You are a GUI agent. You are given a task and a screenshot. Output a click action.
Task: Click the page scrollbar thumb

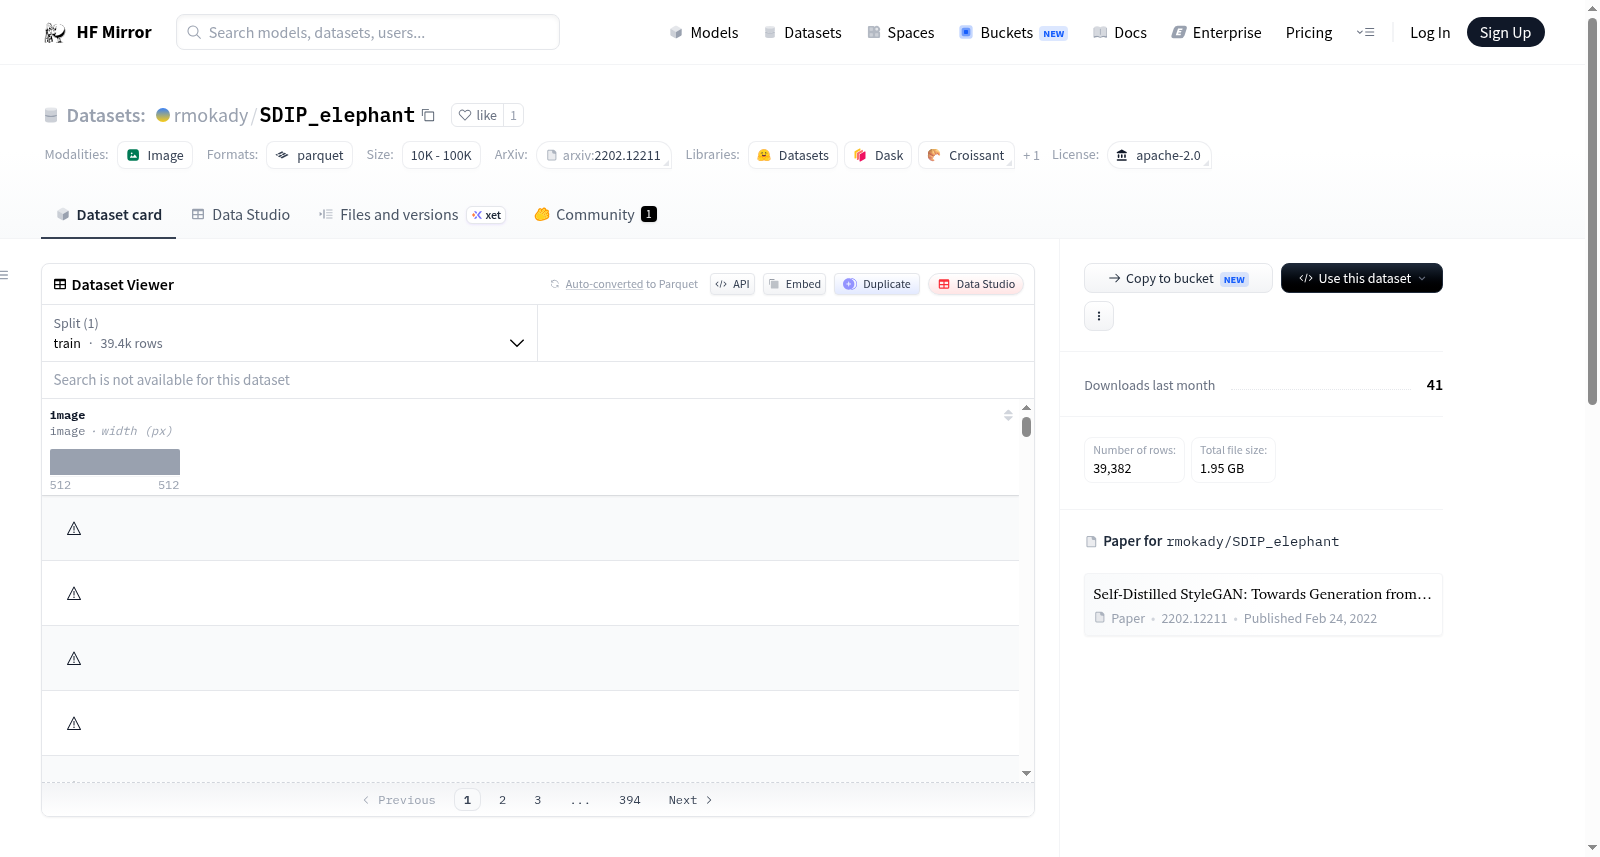pyautogui.click(x=1592, y=210)
